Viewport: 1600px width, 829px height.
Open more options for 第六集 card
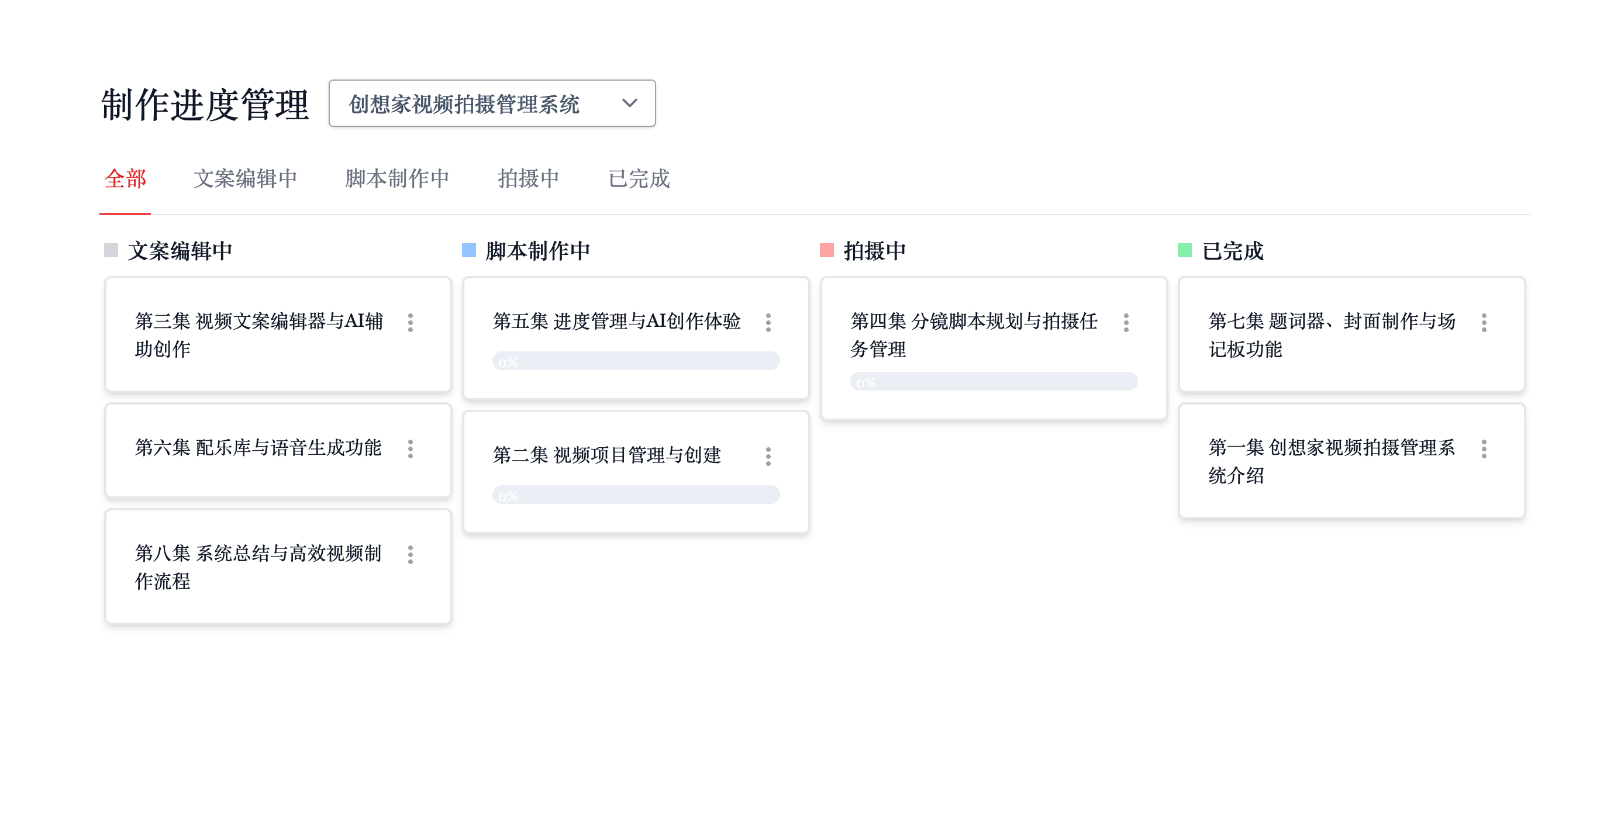(410, 449)
